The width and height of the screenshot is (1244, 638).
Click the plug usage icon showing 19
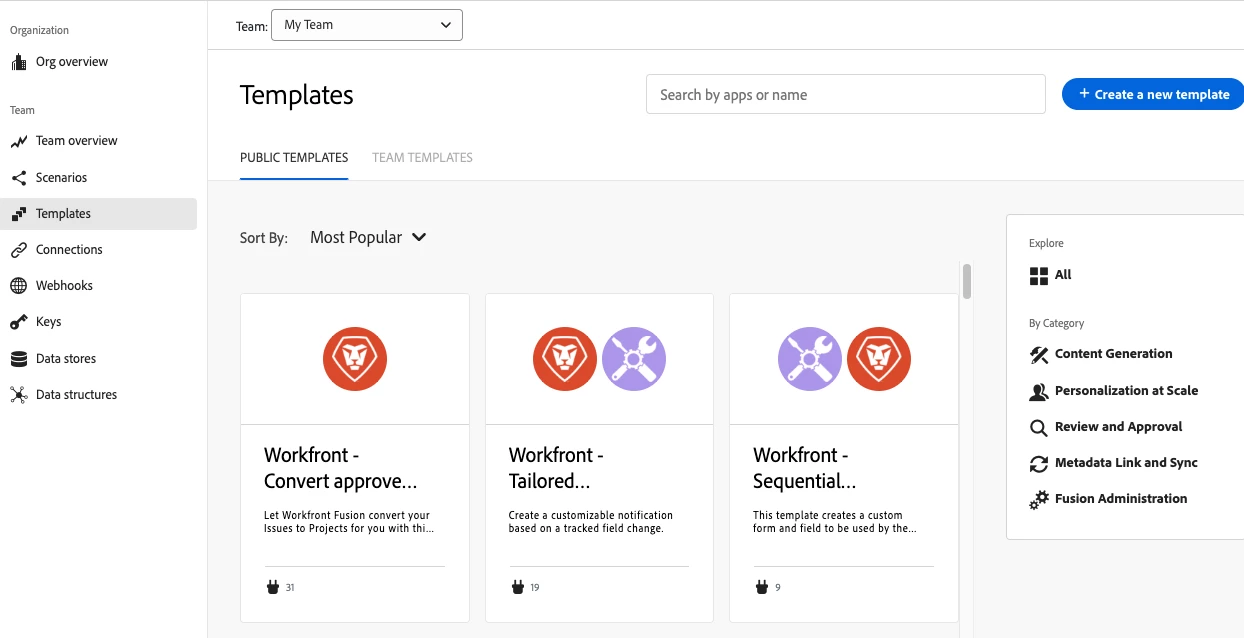click(x=517, y=587)
